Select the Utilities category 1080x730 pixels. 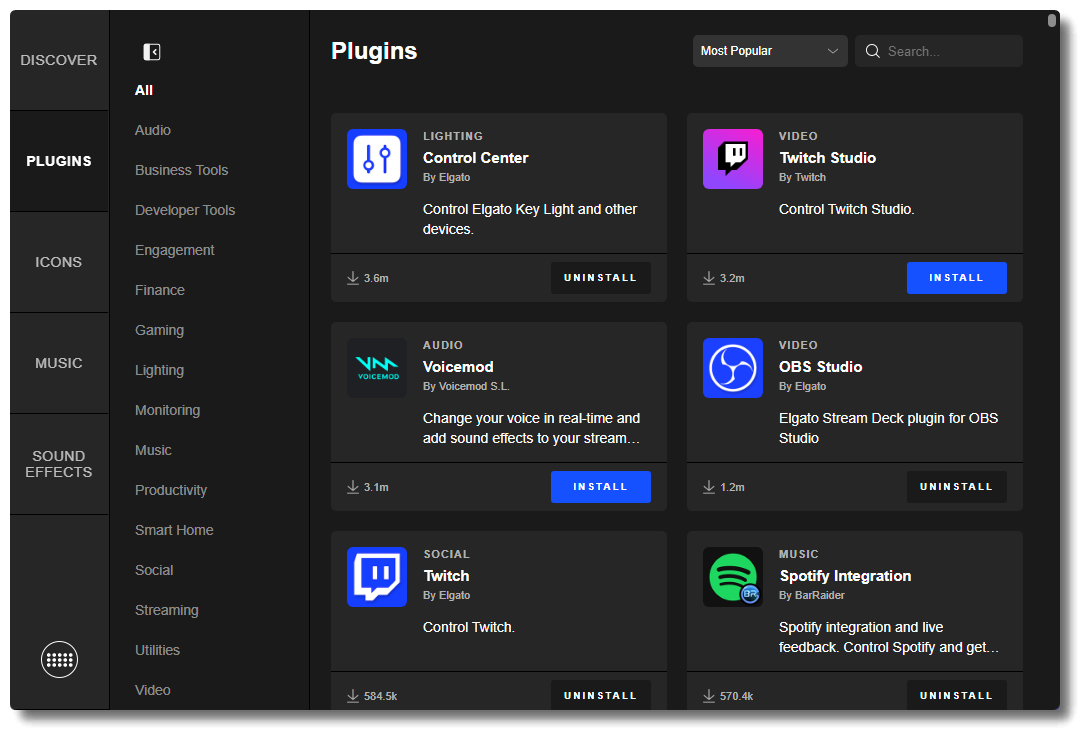click(x=158, y=649)
